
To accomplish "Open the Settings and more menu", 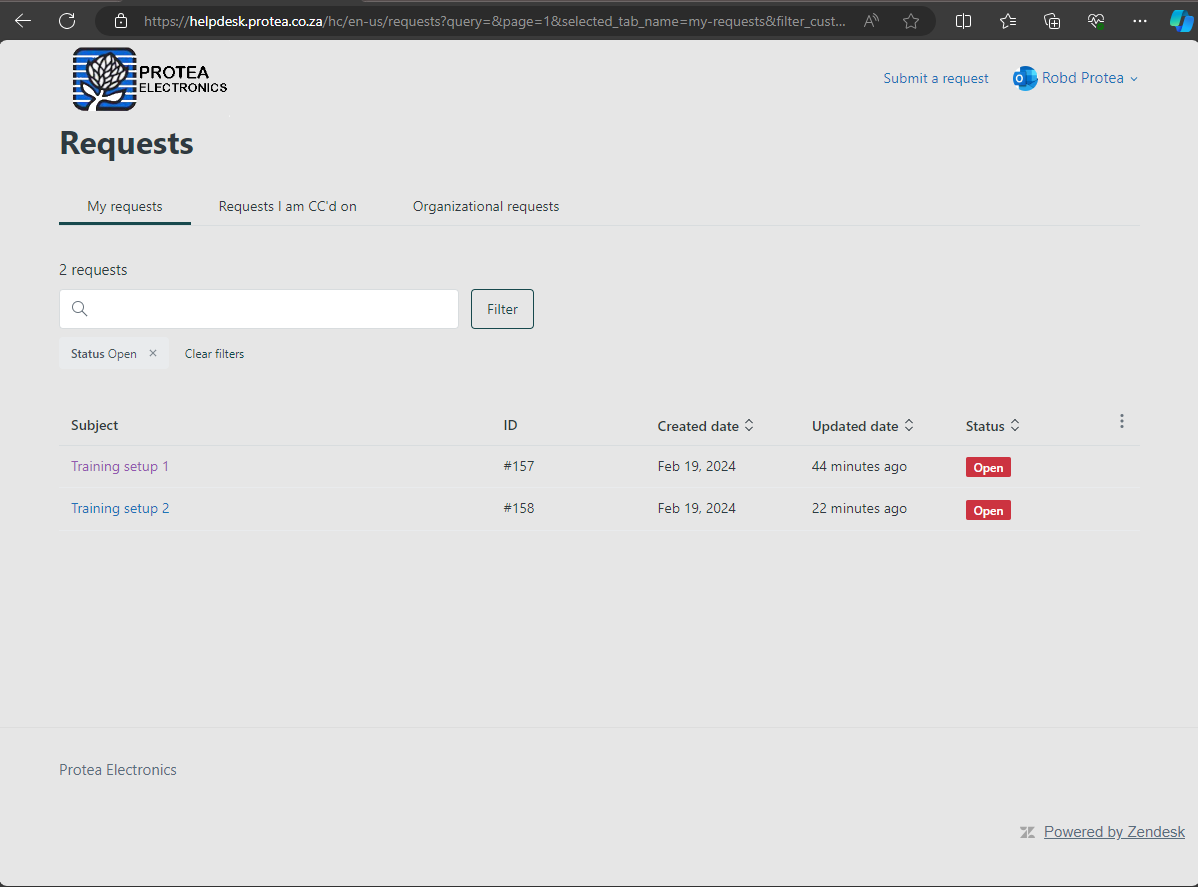I will click(1139, 20).
